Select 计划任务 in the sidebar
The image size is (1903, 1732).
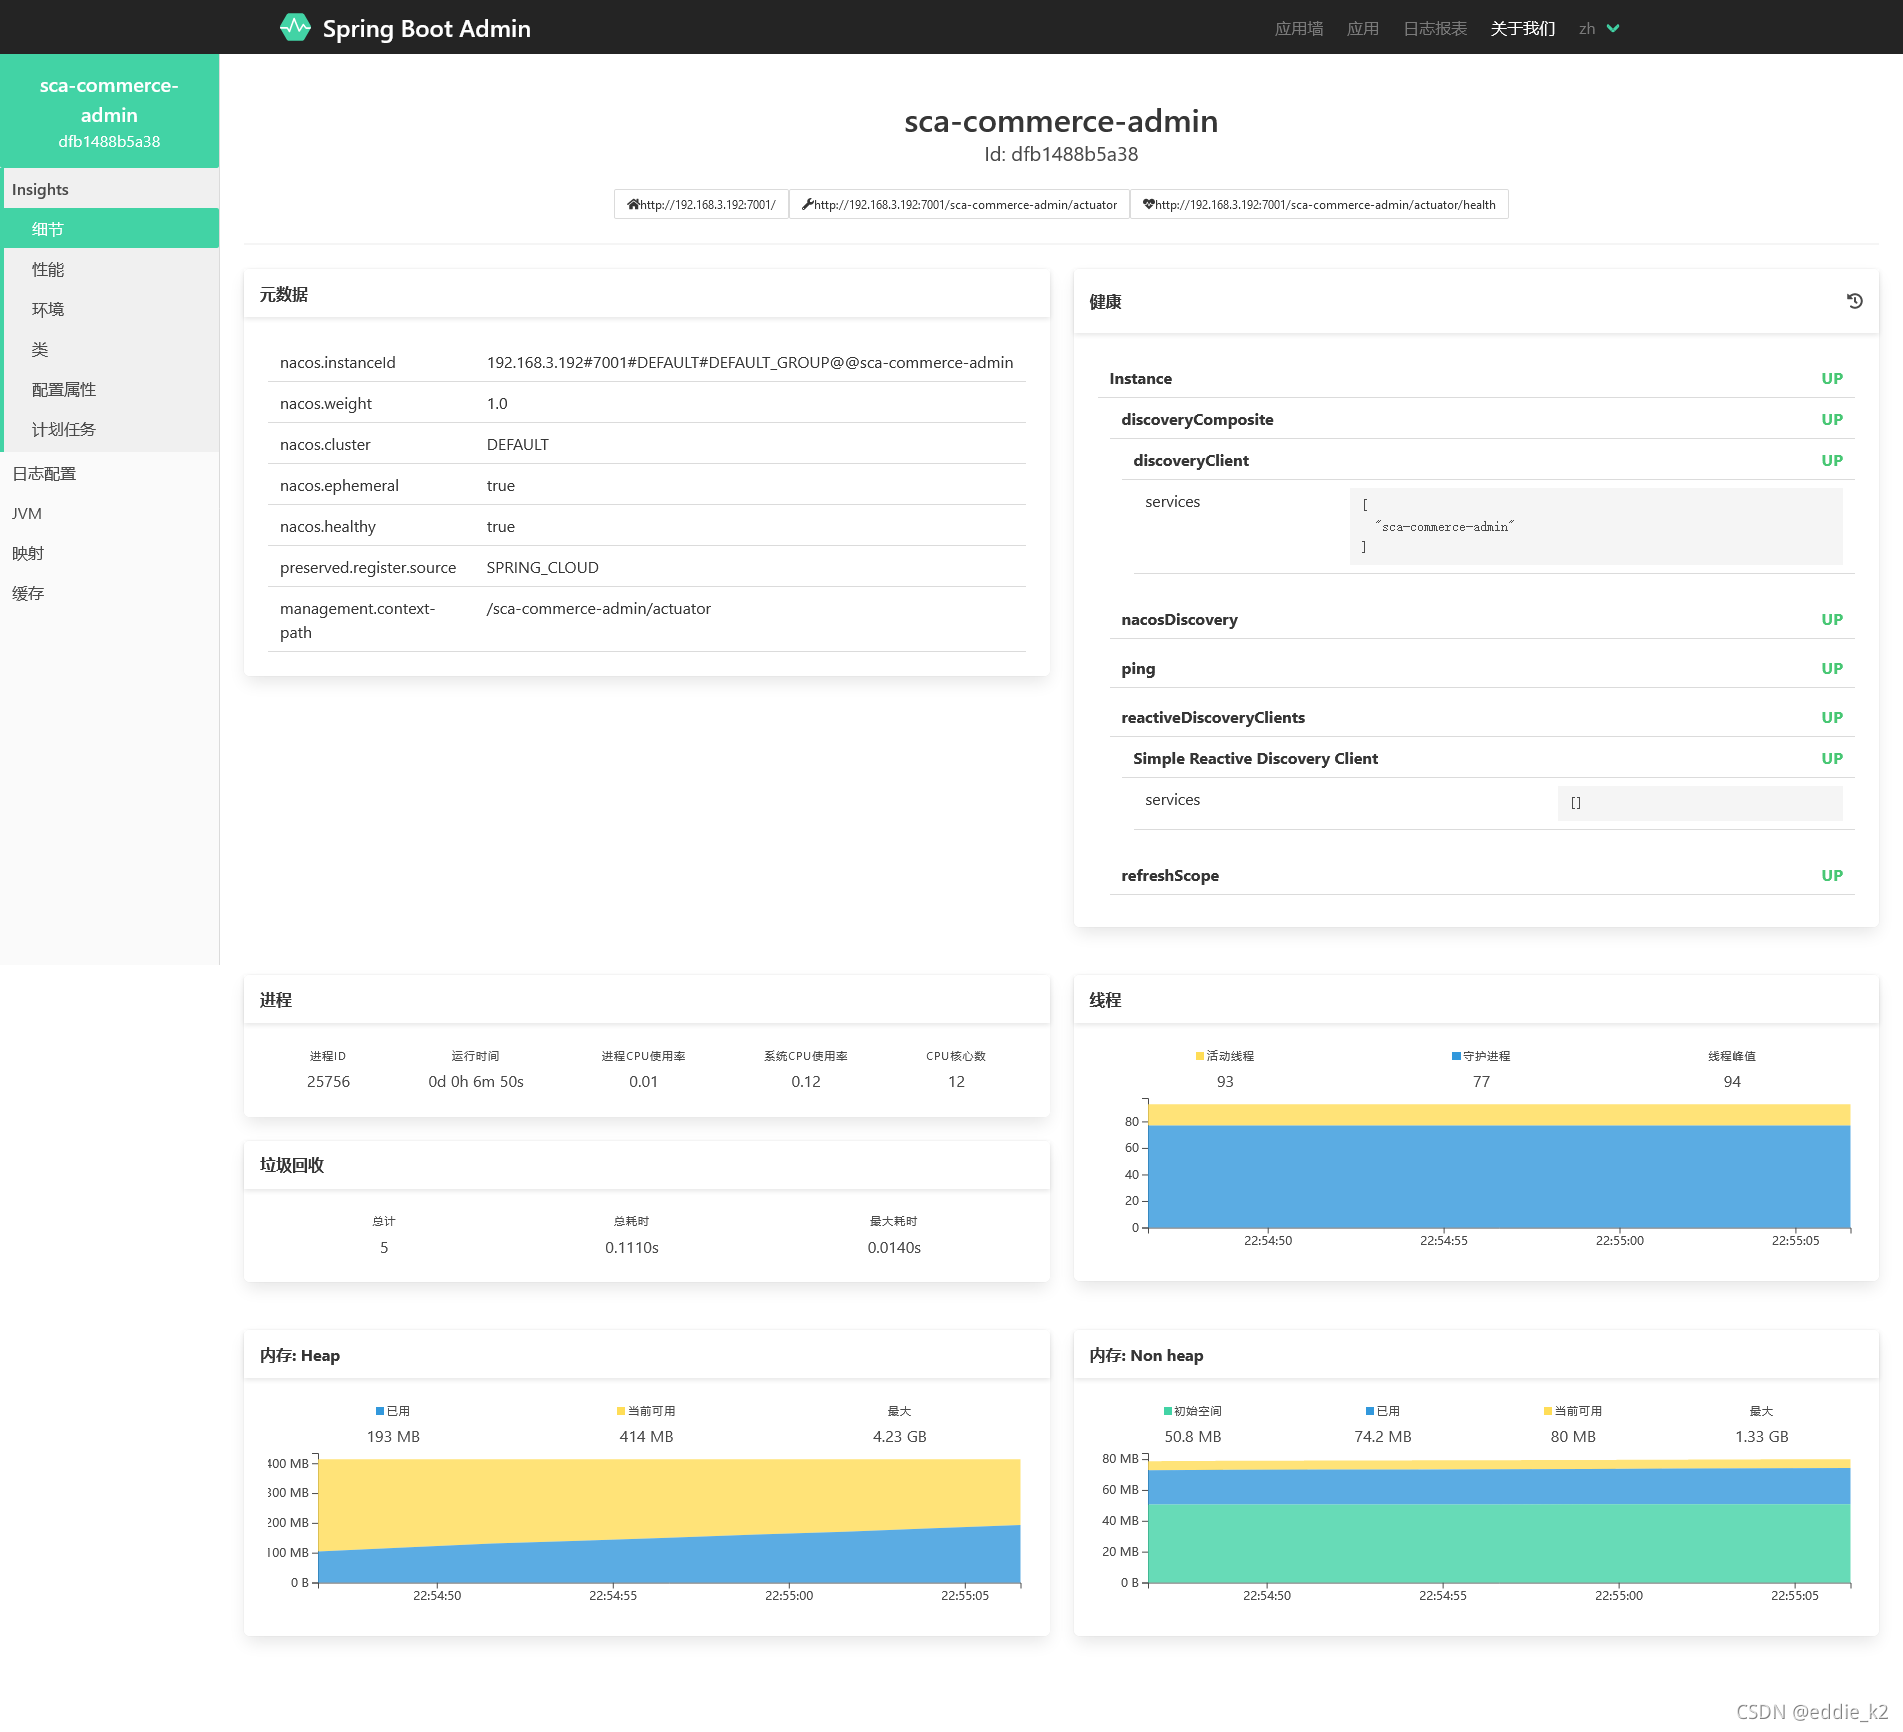tap(110, 429)
